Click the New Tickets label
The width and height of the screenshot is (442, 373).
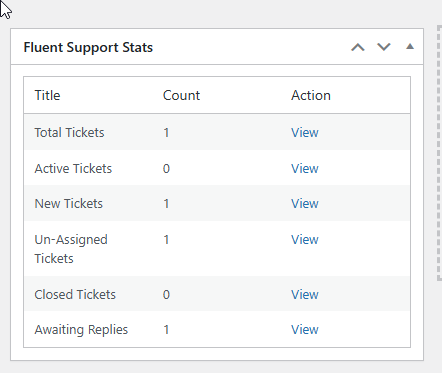pyautogui.click(x=69, y=204)
